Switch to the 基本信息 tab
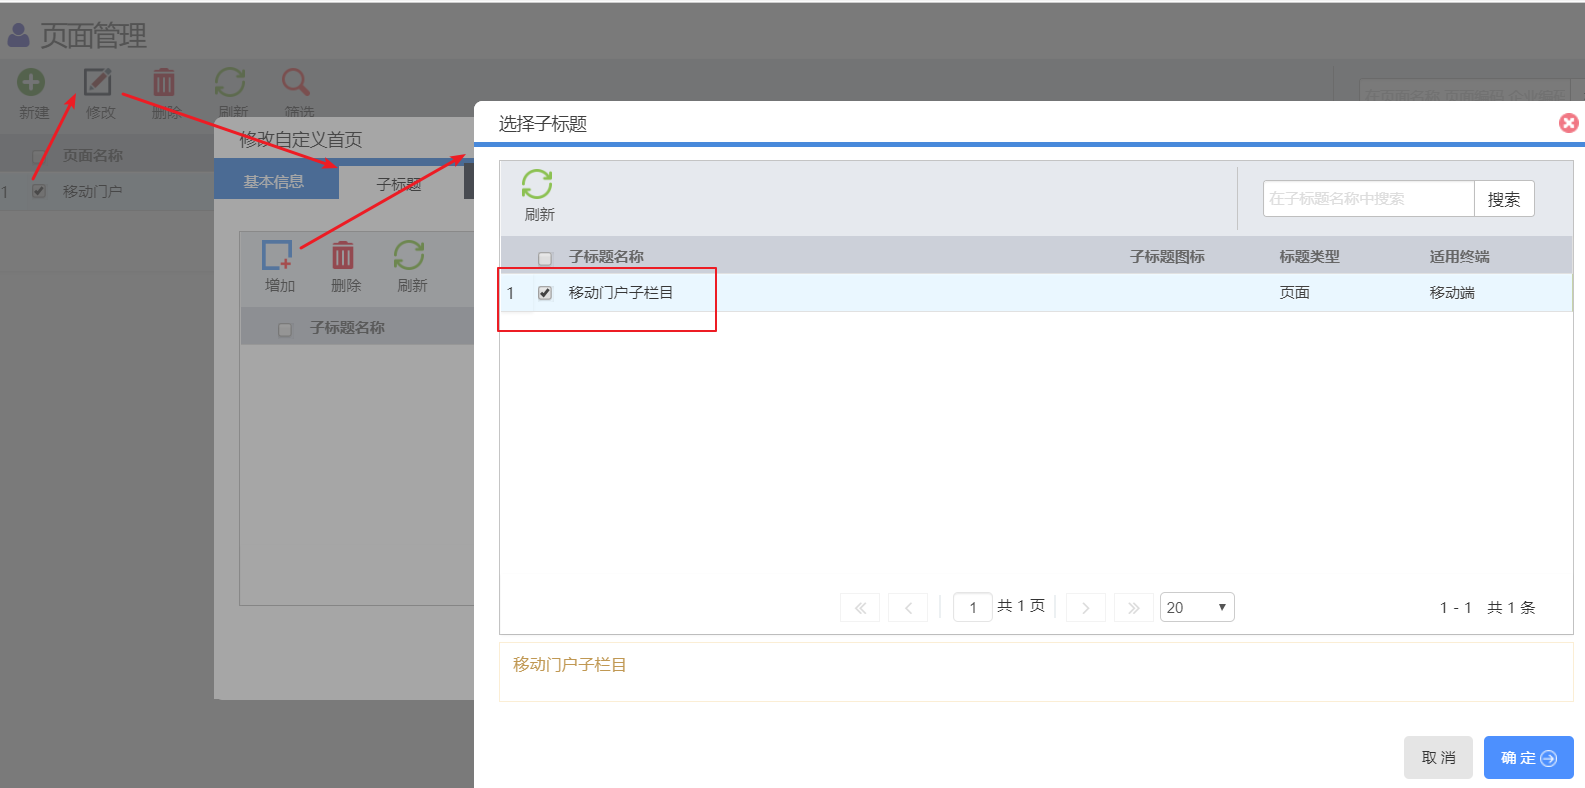 pyautogui.click(x=274, y=182)
